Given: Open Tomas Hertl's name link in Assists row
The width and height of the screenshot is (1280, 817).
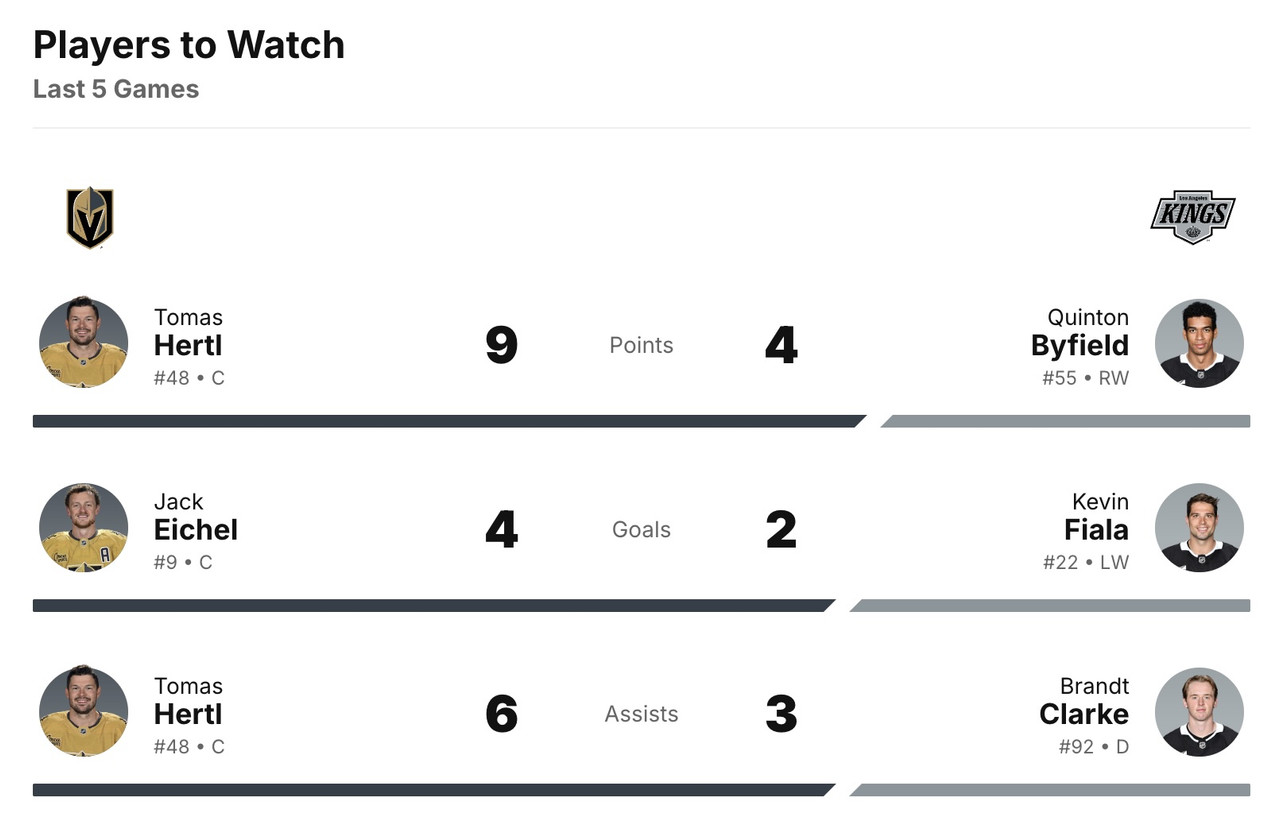Looking at the screenshot, I should pyautogui.click(x=188, y=714).
